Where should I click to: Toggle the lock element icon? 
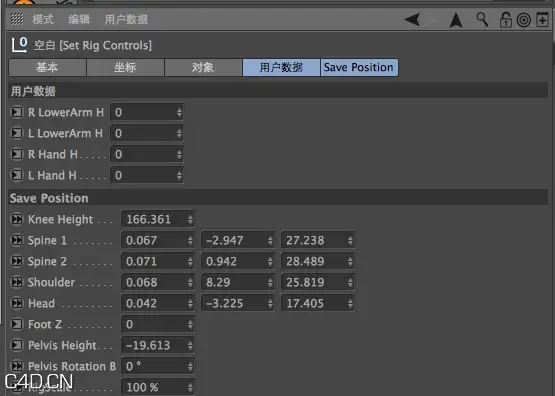click(505, 20)
